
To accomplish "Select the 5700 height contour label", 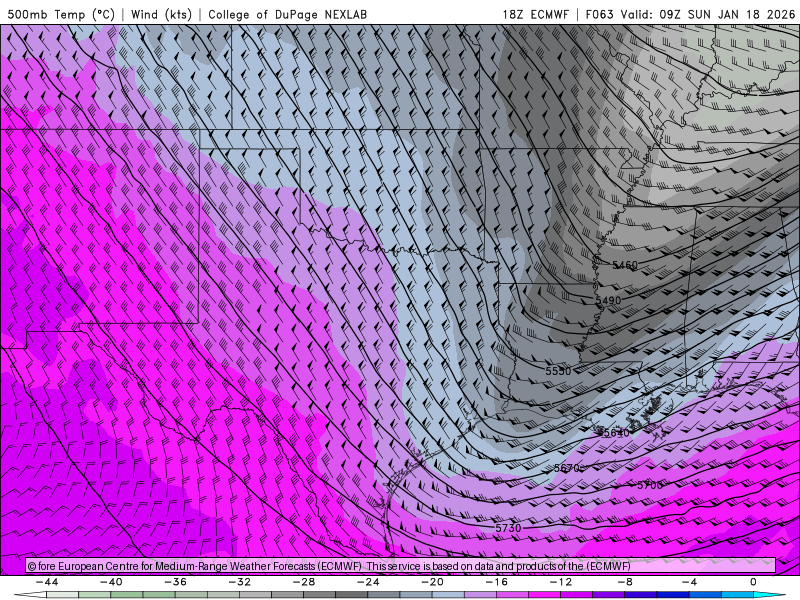I will pos(649,485).
